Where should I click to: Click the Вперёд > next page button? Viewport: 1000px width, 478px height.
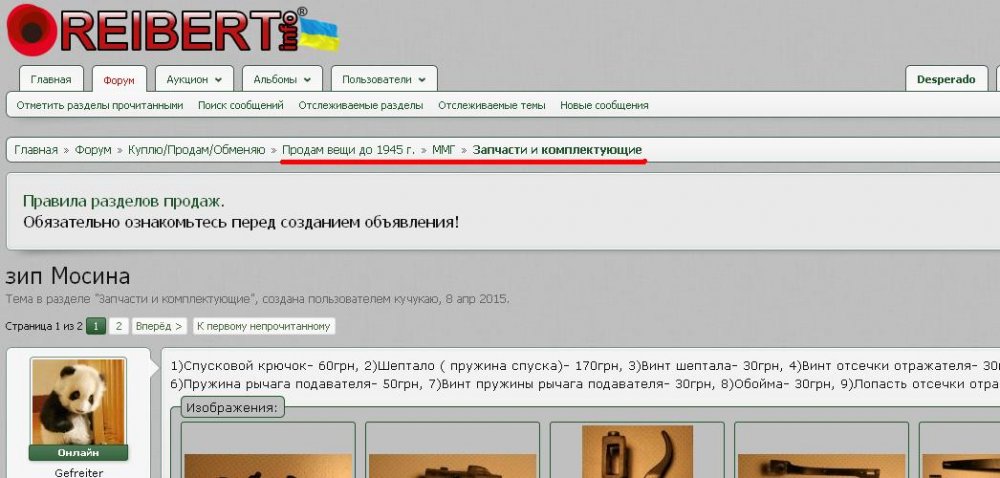tap(159, 326)
